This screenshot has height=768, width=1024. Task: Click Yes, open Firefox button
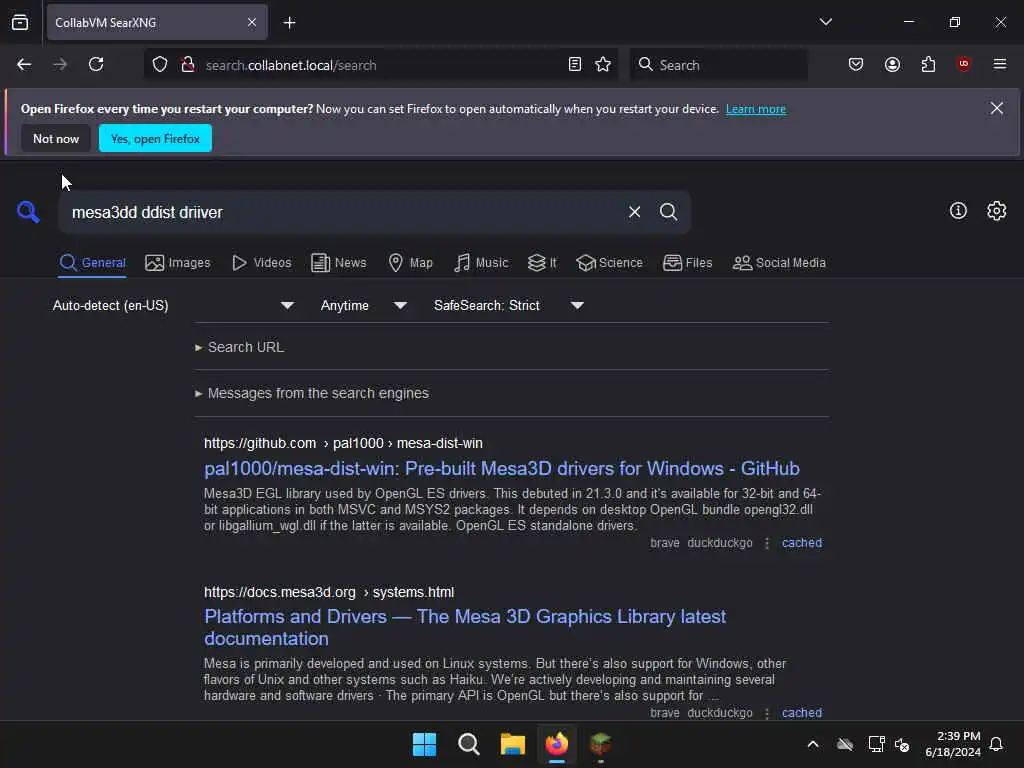[x=155, y=138]
